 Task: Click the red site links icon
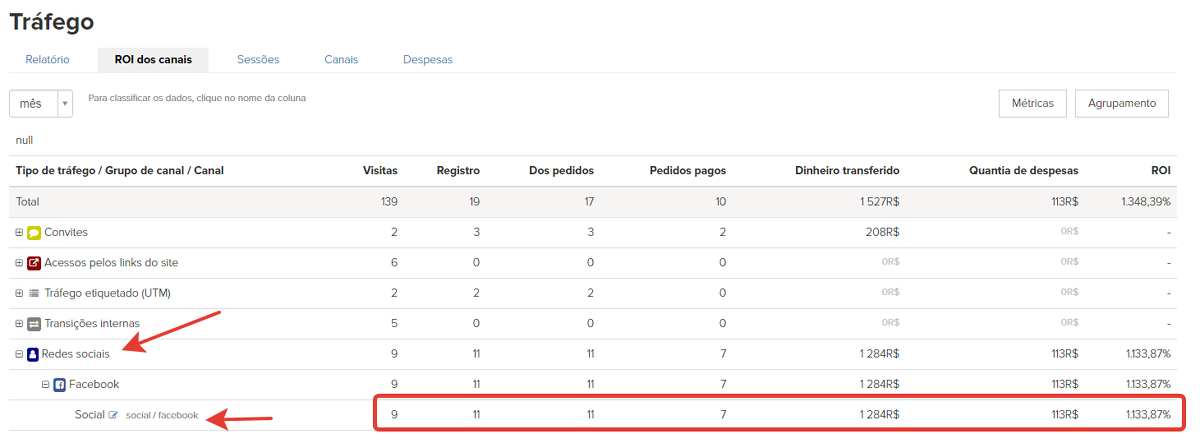[x=34, y=263]
